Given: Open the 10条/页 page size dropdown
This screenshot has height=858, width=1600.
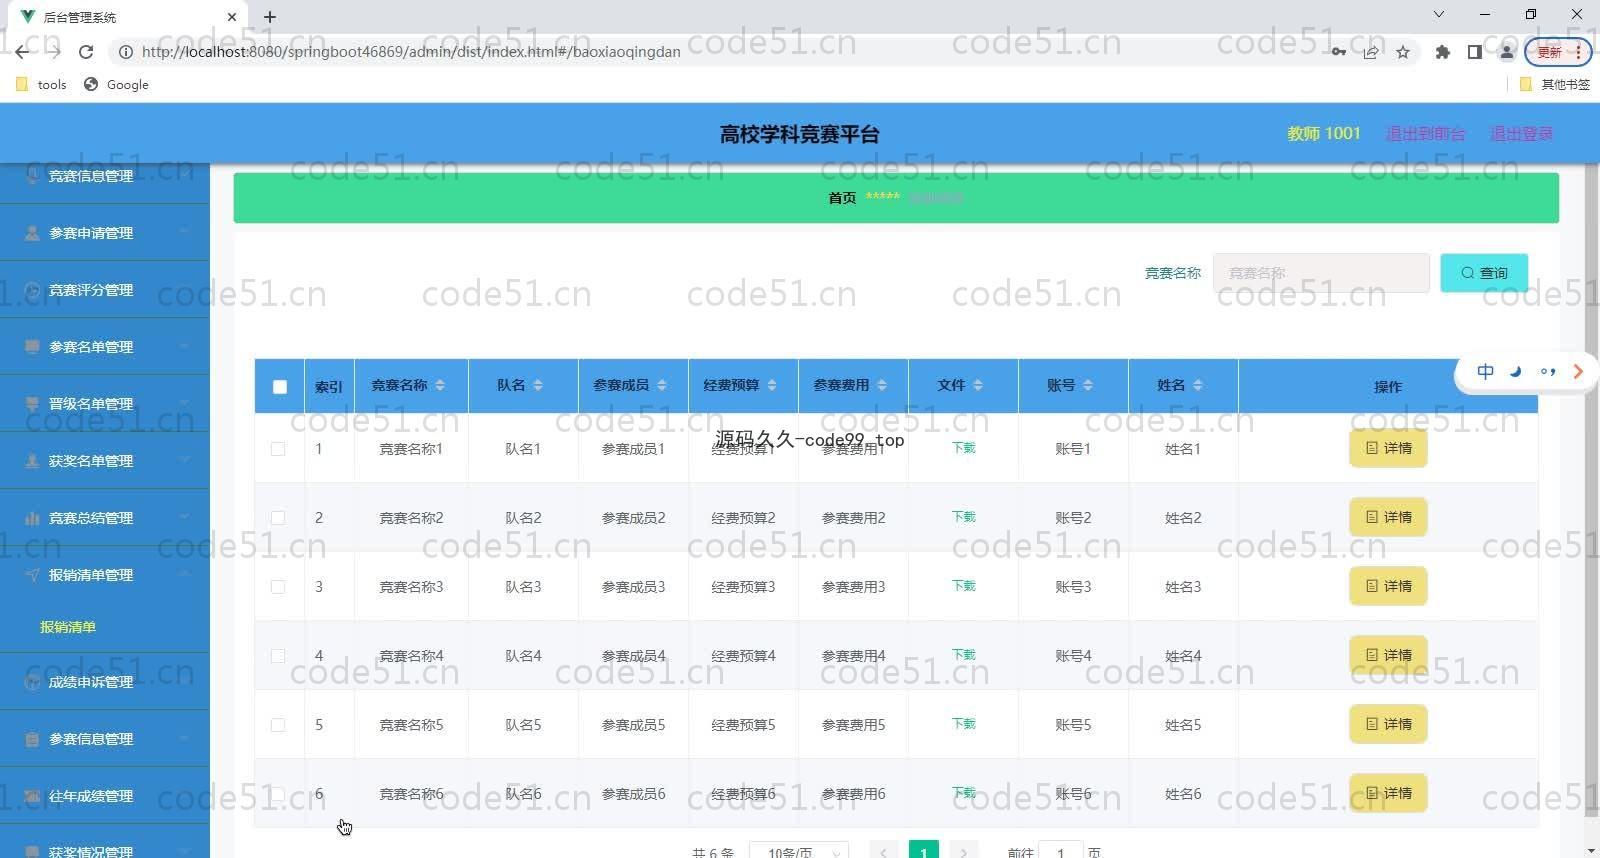Looking at the screenshot, I should click(799, 851).
